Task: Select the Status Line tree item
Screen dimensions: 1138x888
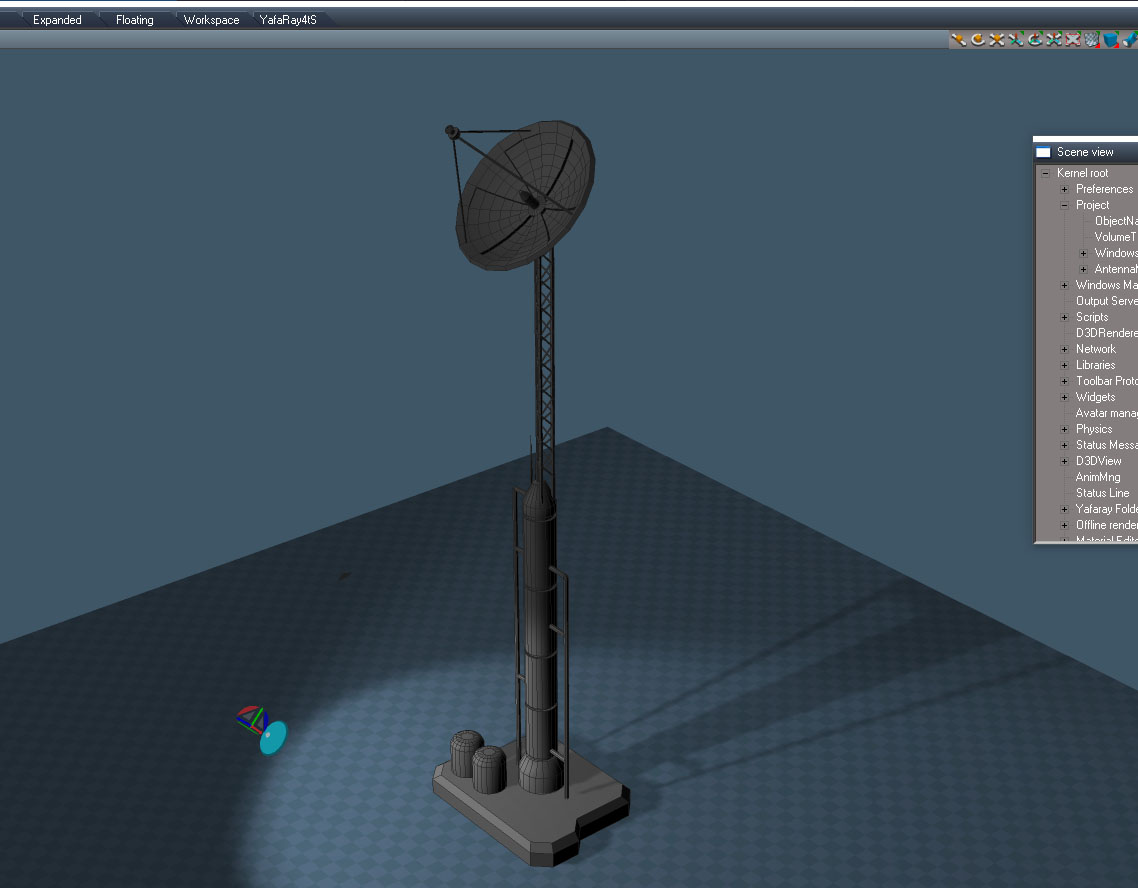Action: (1102, 492)
